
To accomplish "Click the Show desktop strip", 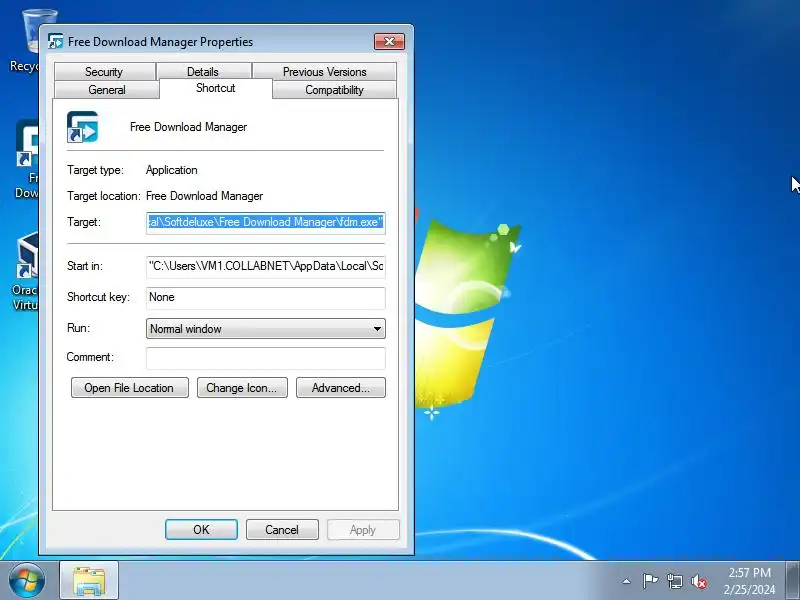I will [x=792, y=581].
